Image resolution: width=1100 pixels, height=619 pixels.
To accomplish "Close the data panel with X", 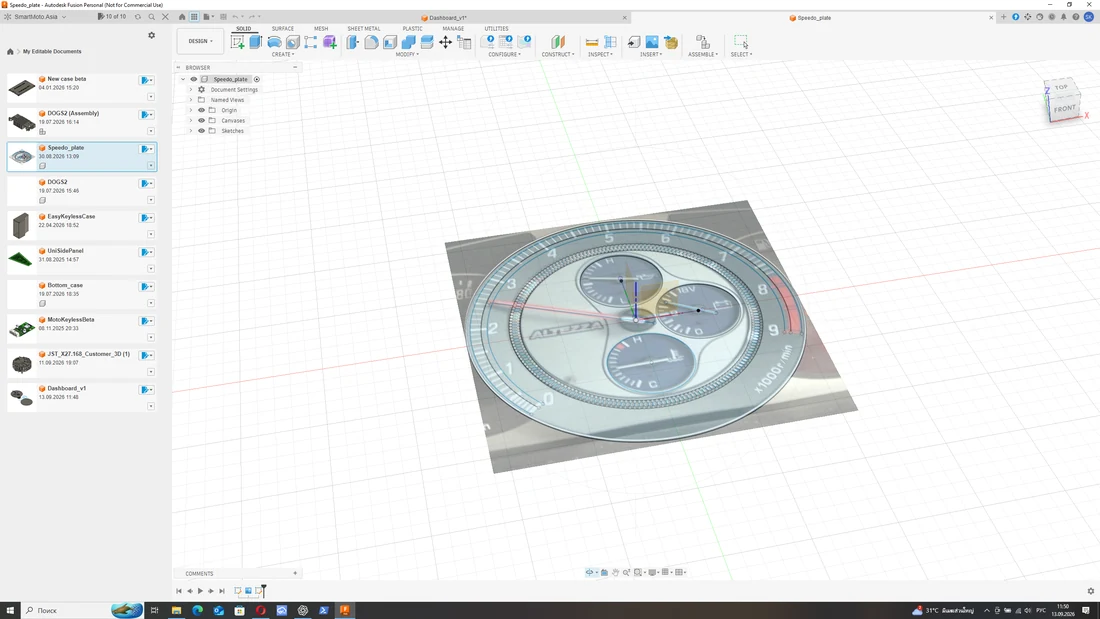I will click(166, 17).
